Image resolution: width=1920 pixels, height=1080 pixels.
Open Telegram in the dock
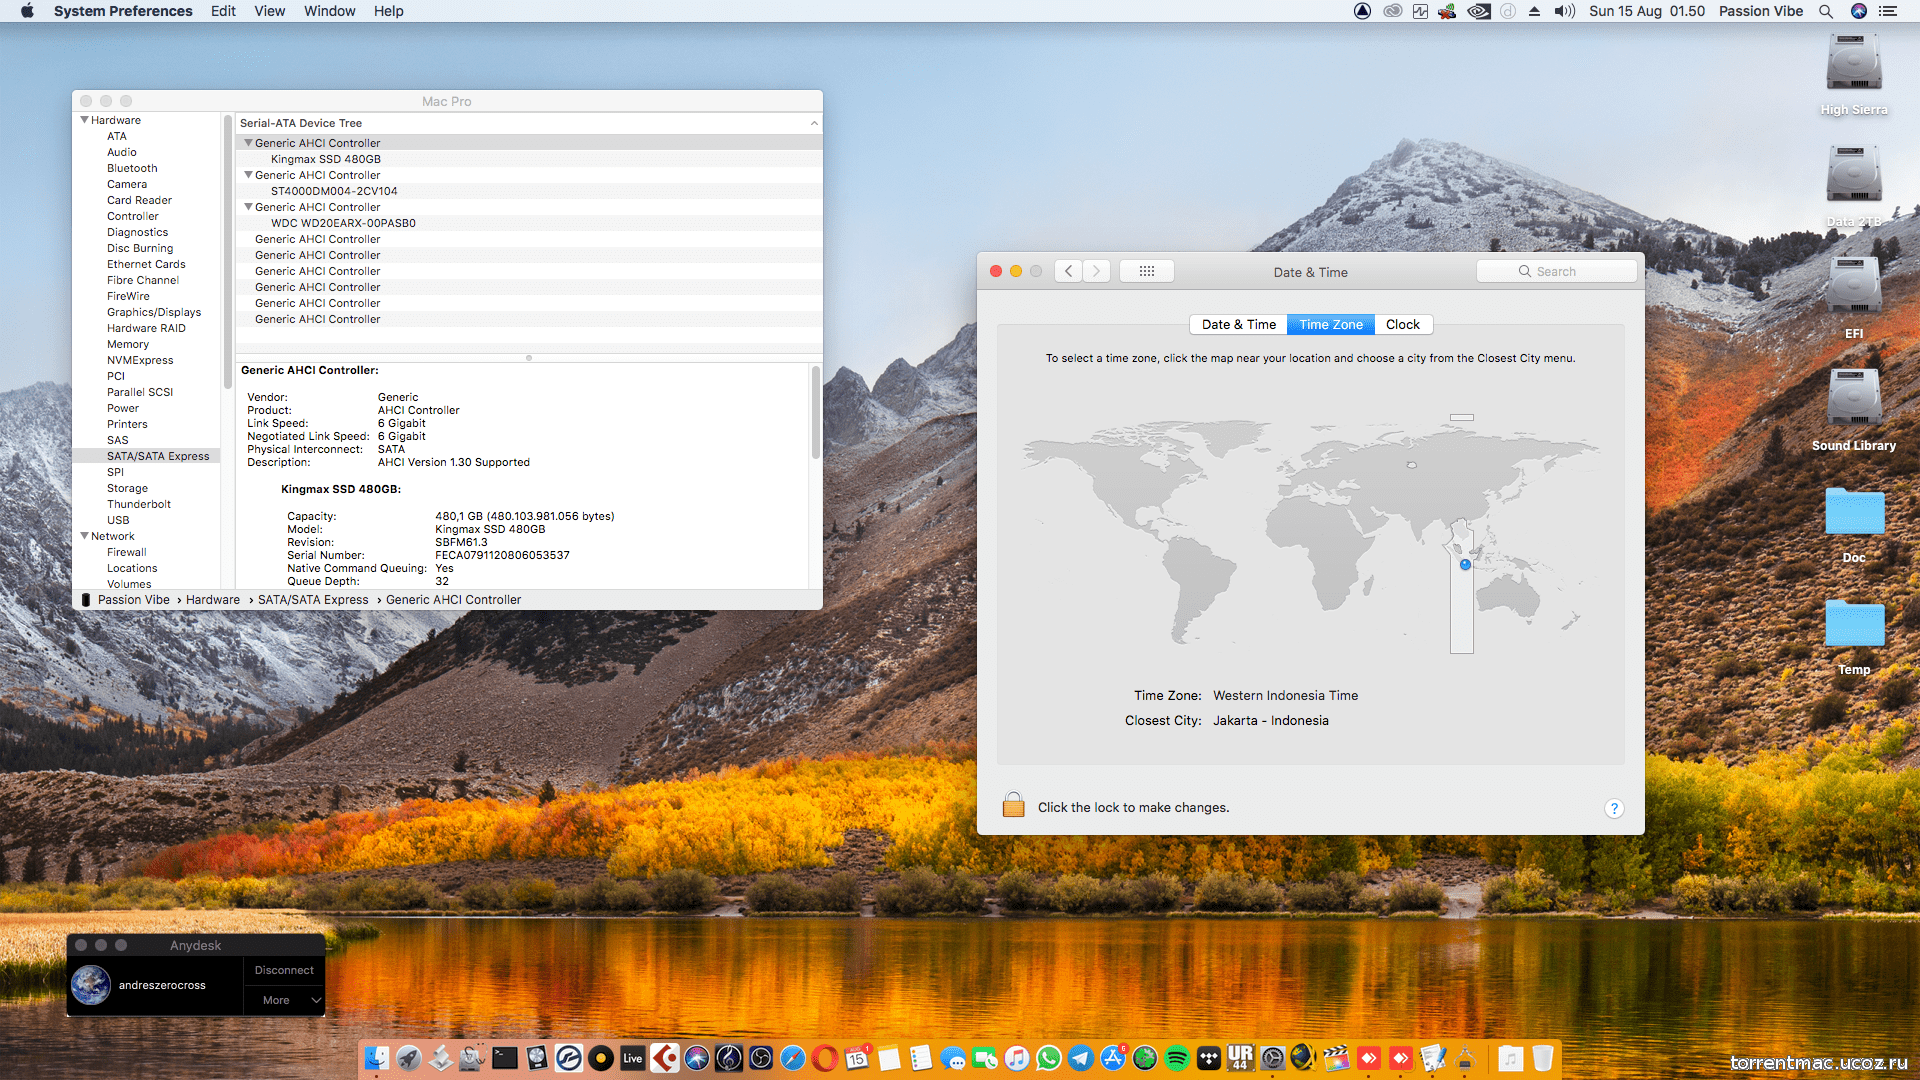(1081, 1058)
